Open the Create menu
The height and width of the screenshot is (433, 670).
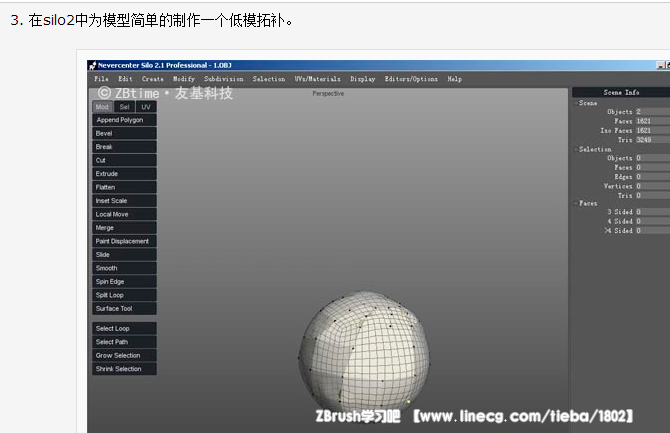tap(153, 79)
